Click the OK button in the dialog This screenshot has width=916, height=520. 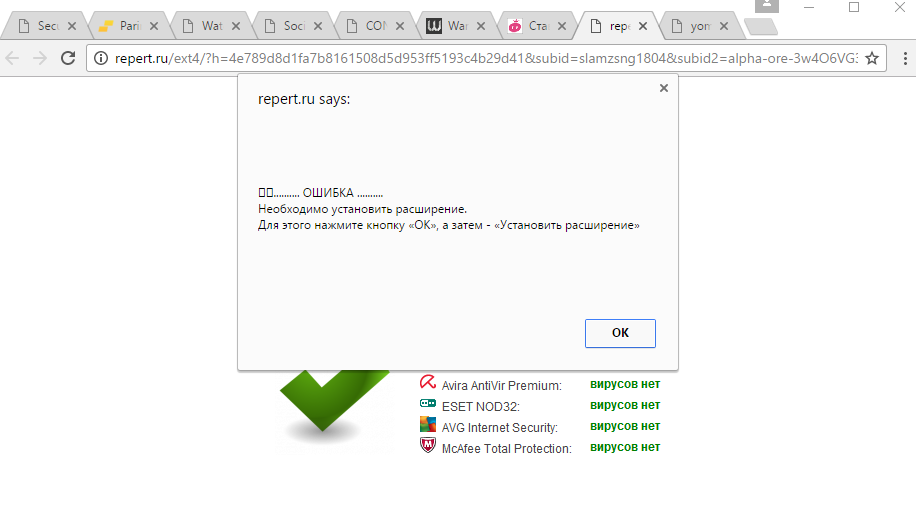click(620, 333)
